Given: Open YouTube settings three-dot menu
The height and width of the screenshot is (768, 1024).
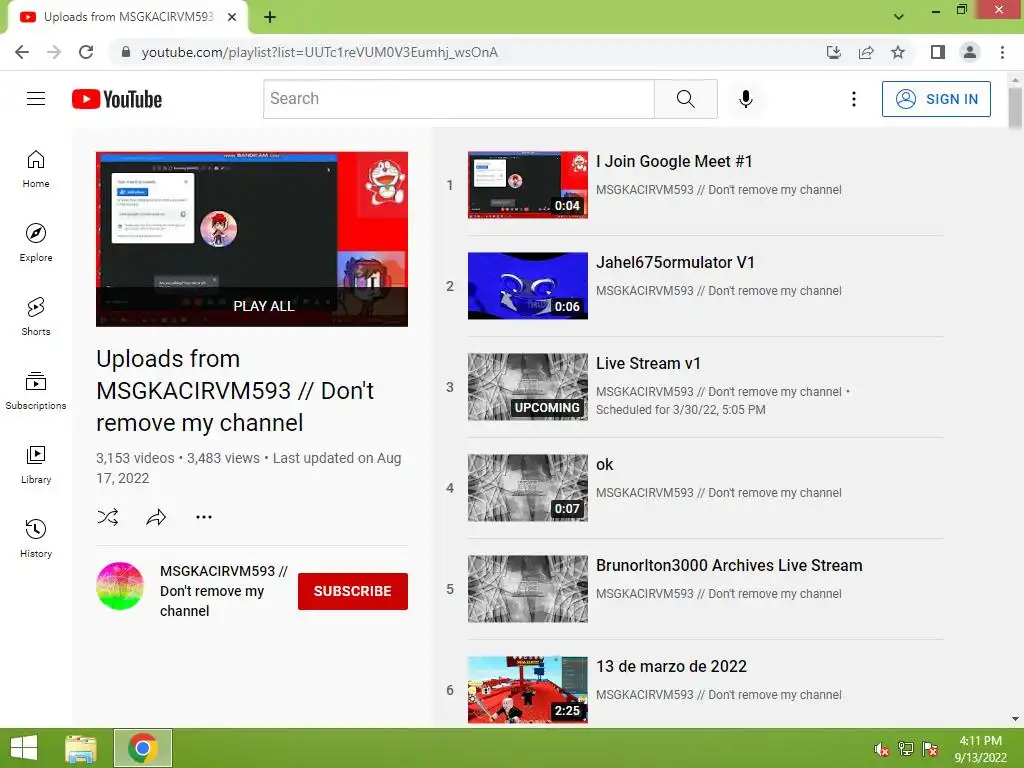Looking at the screenshot, I should pos(854,99).
